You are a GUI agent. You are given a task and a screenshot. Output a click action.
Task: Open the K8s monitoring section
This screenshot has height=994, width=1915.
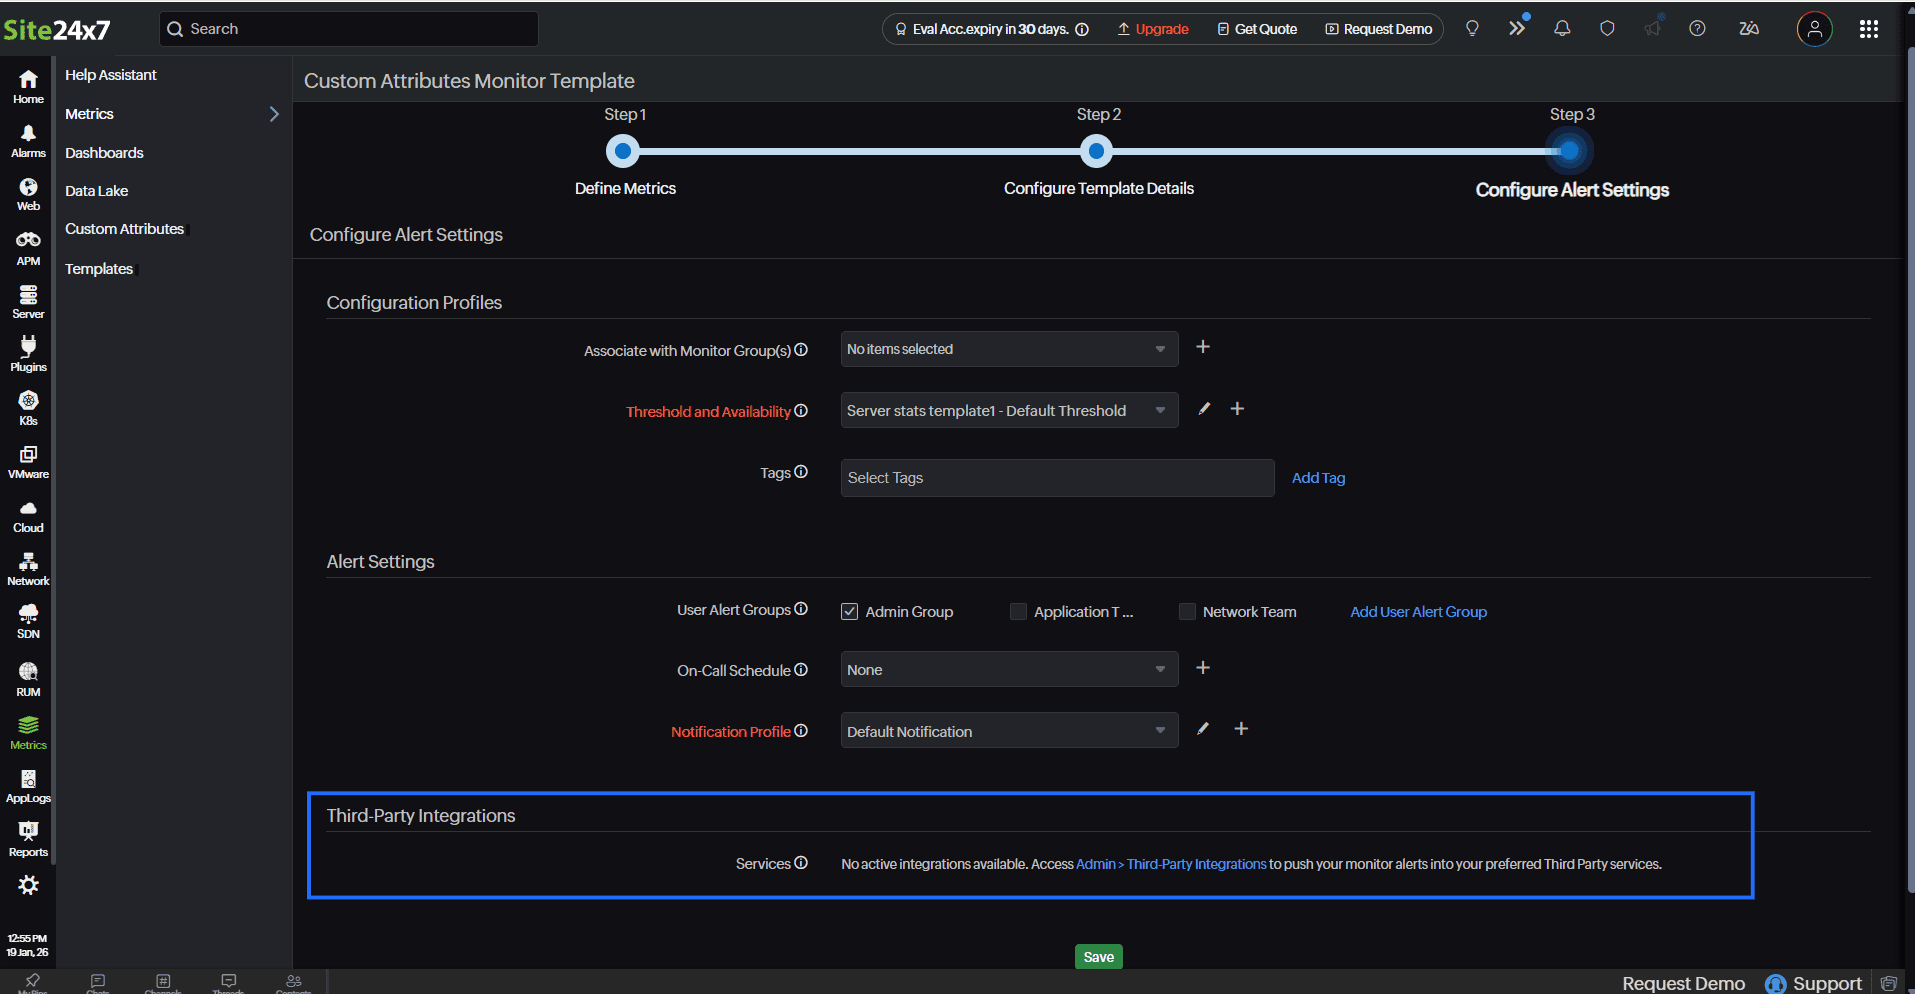[27, 406]
